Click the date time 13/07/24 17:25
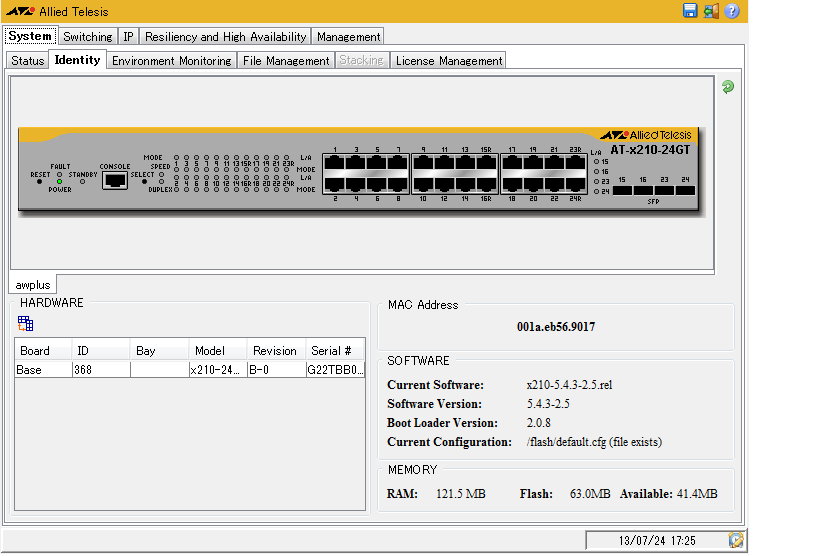819x556 pixels. click(657, 540)
